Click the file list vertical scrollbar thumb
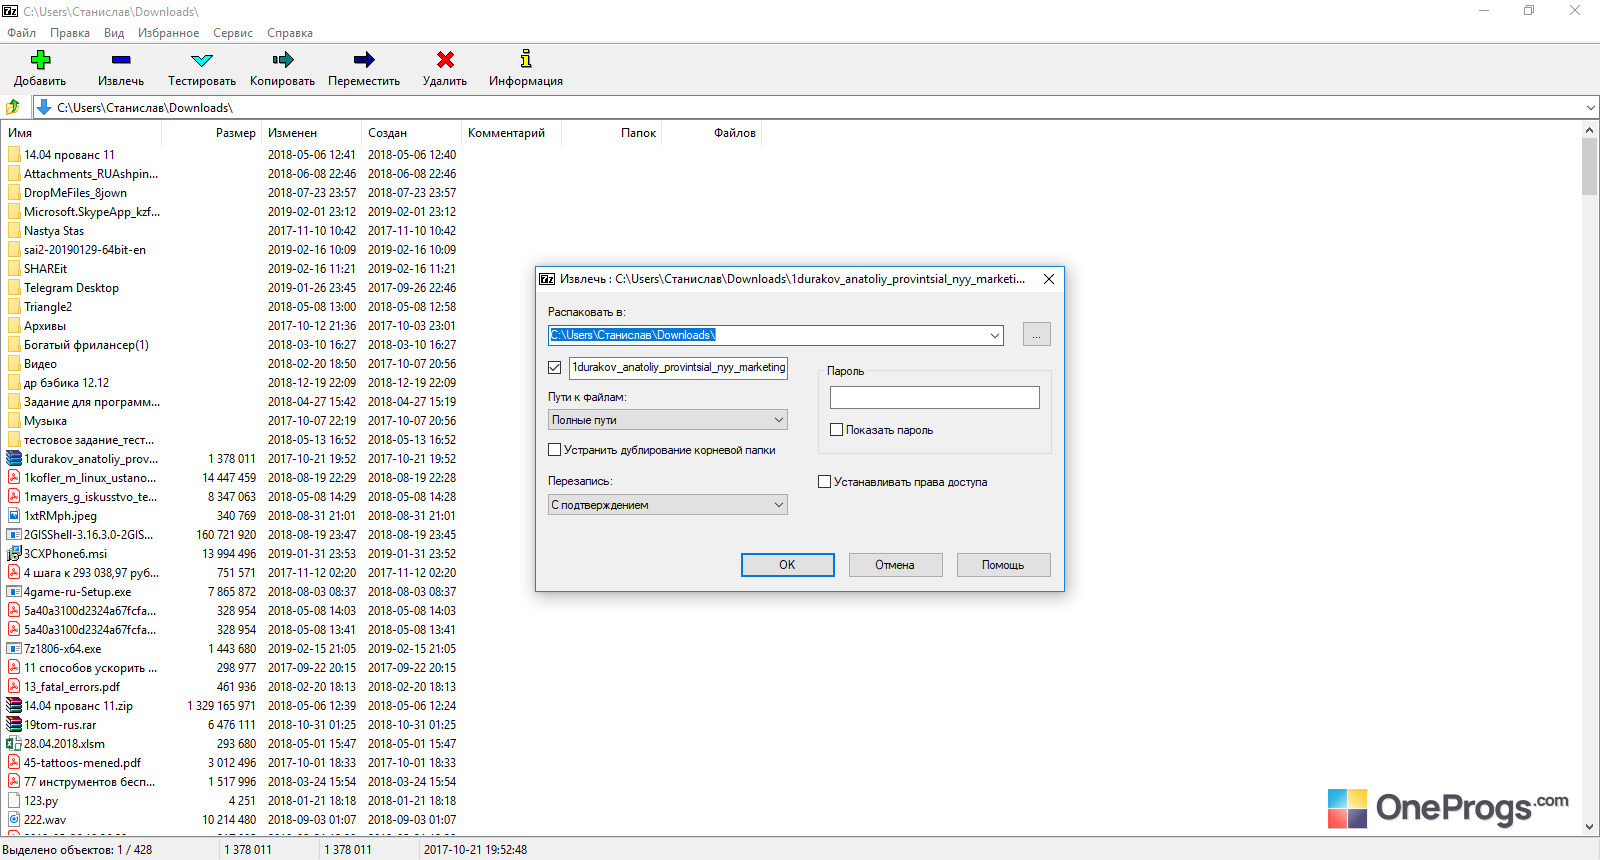The height and width of the screenshot is (860, 1600). tap(1590, 167)
